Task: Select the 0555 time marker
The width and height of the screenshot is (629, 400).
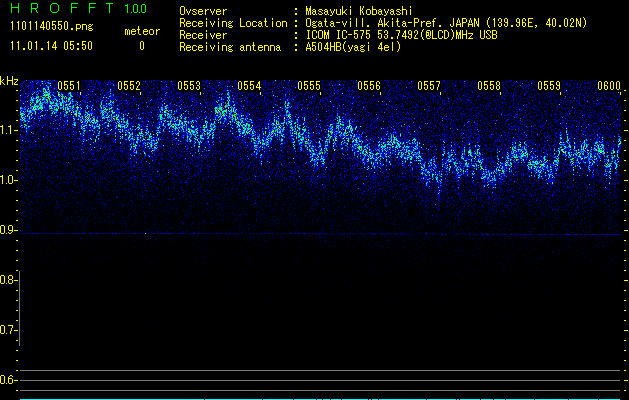Action: (x=309, y=86)
